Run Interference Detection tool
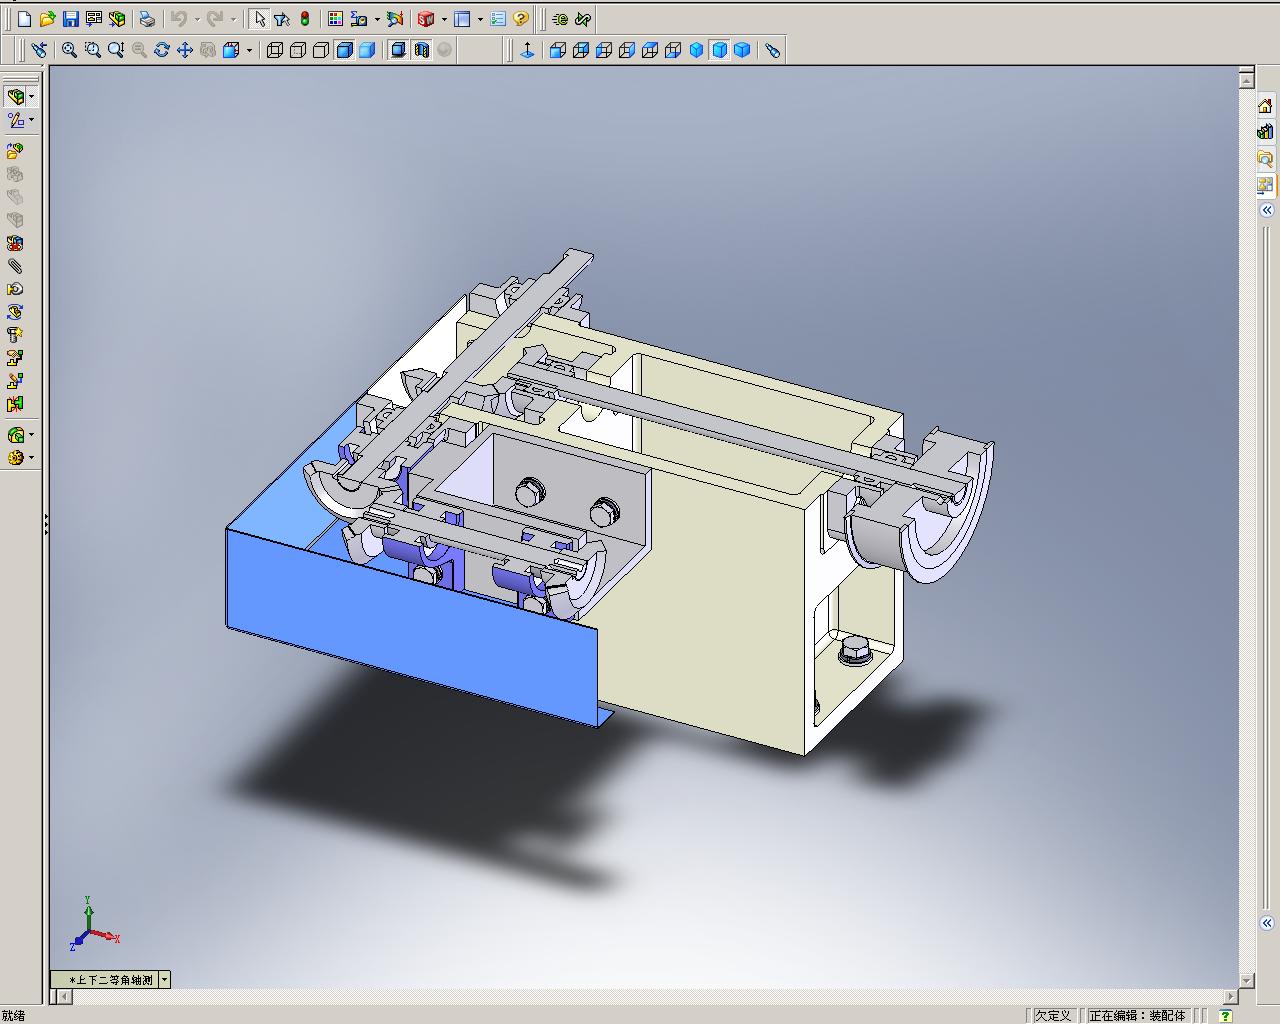The width and height of the screenshot is (1280, 1024). [15, 404]
